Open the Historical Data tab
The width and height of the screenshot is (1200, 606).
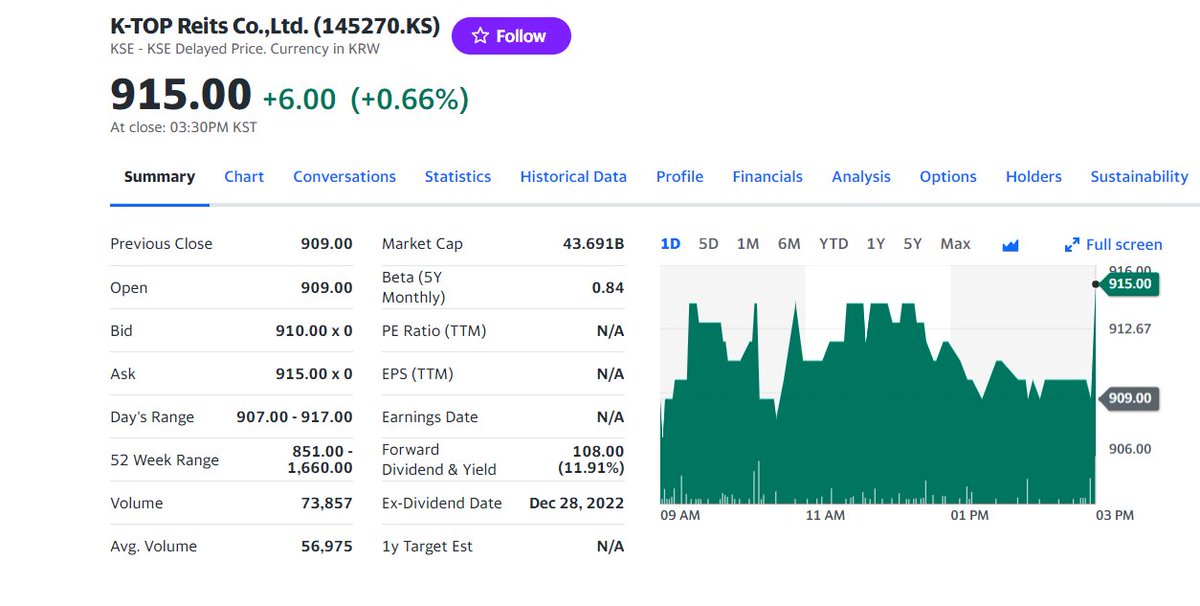coord(573,177)
